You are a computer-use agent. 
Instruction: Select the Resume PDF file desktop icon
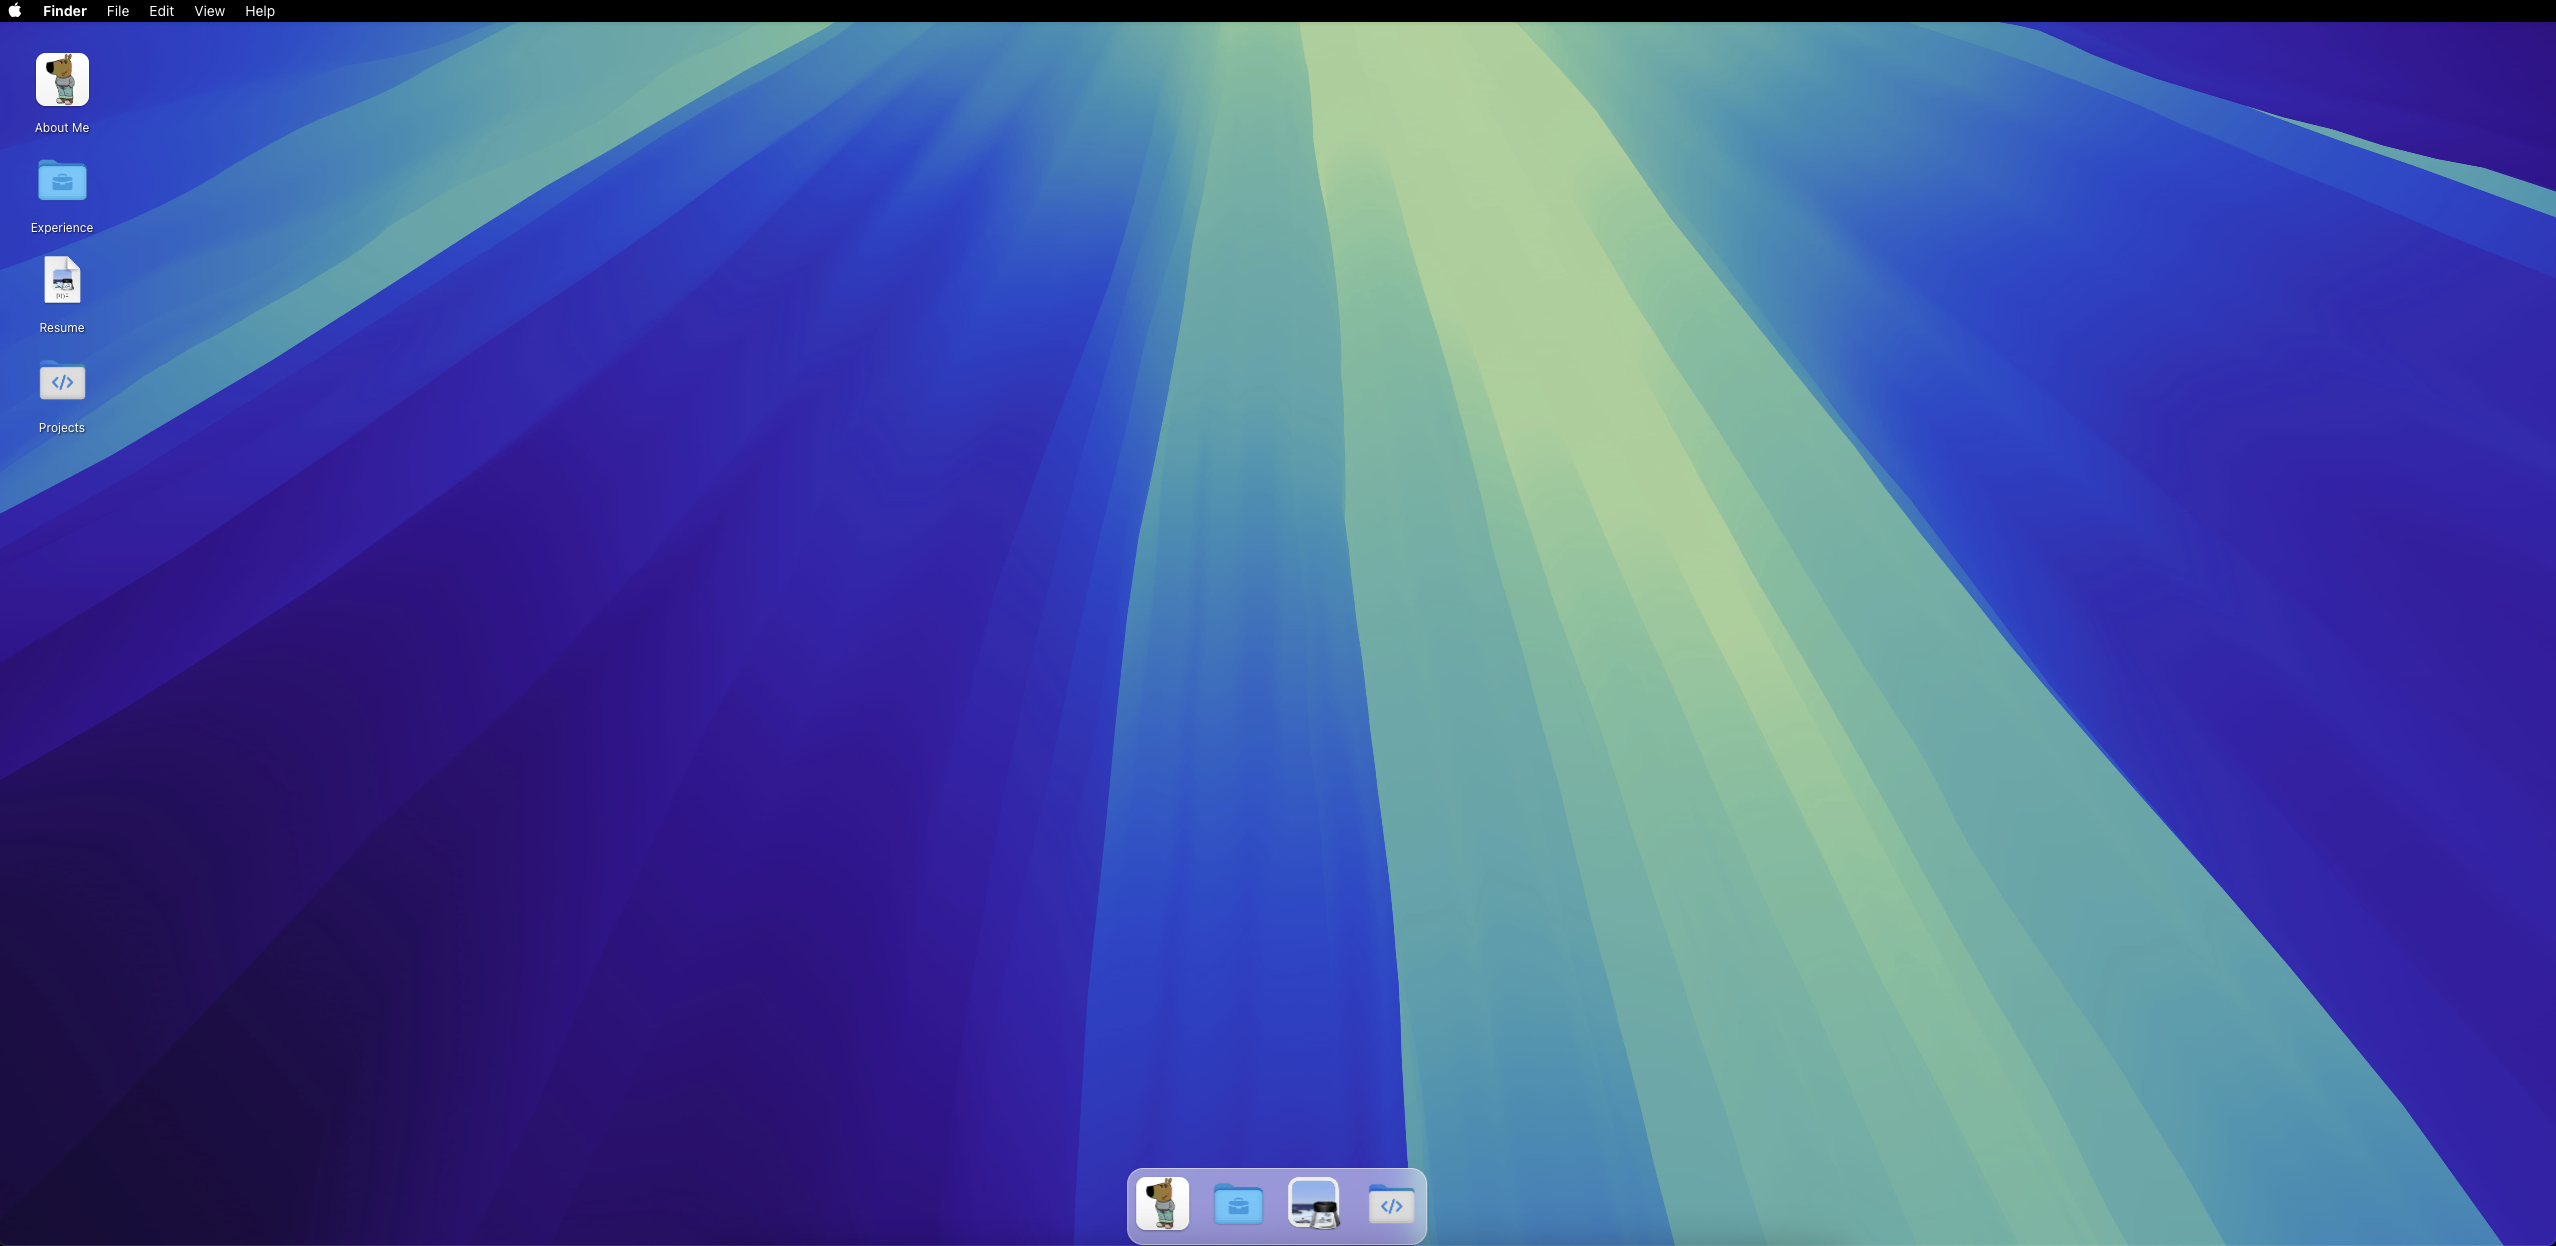pos(62,281)
